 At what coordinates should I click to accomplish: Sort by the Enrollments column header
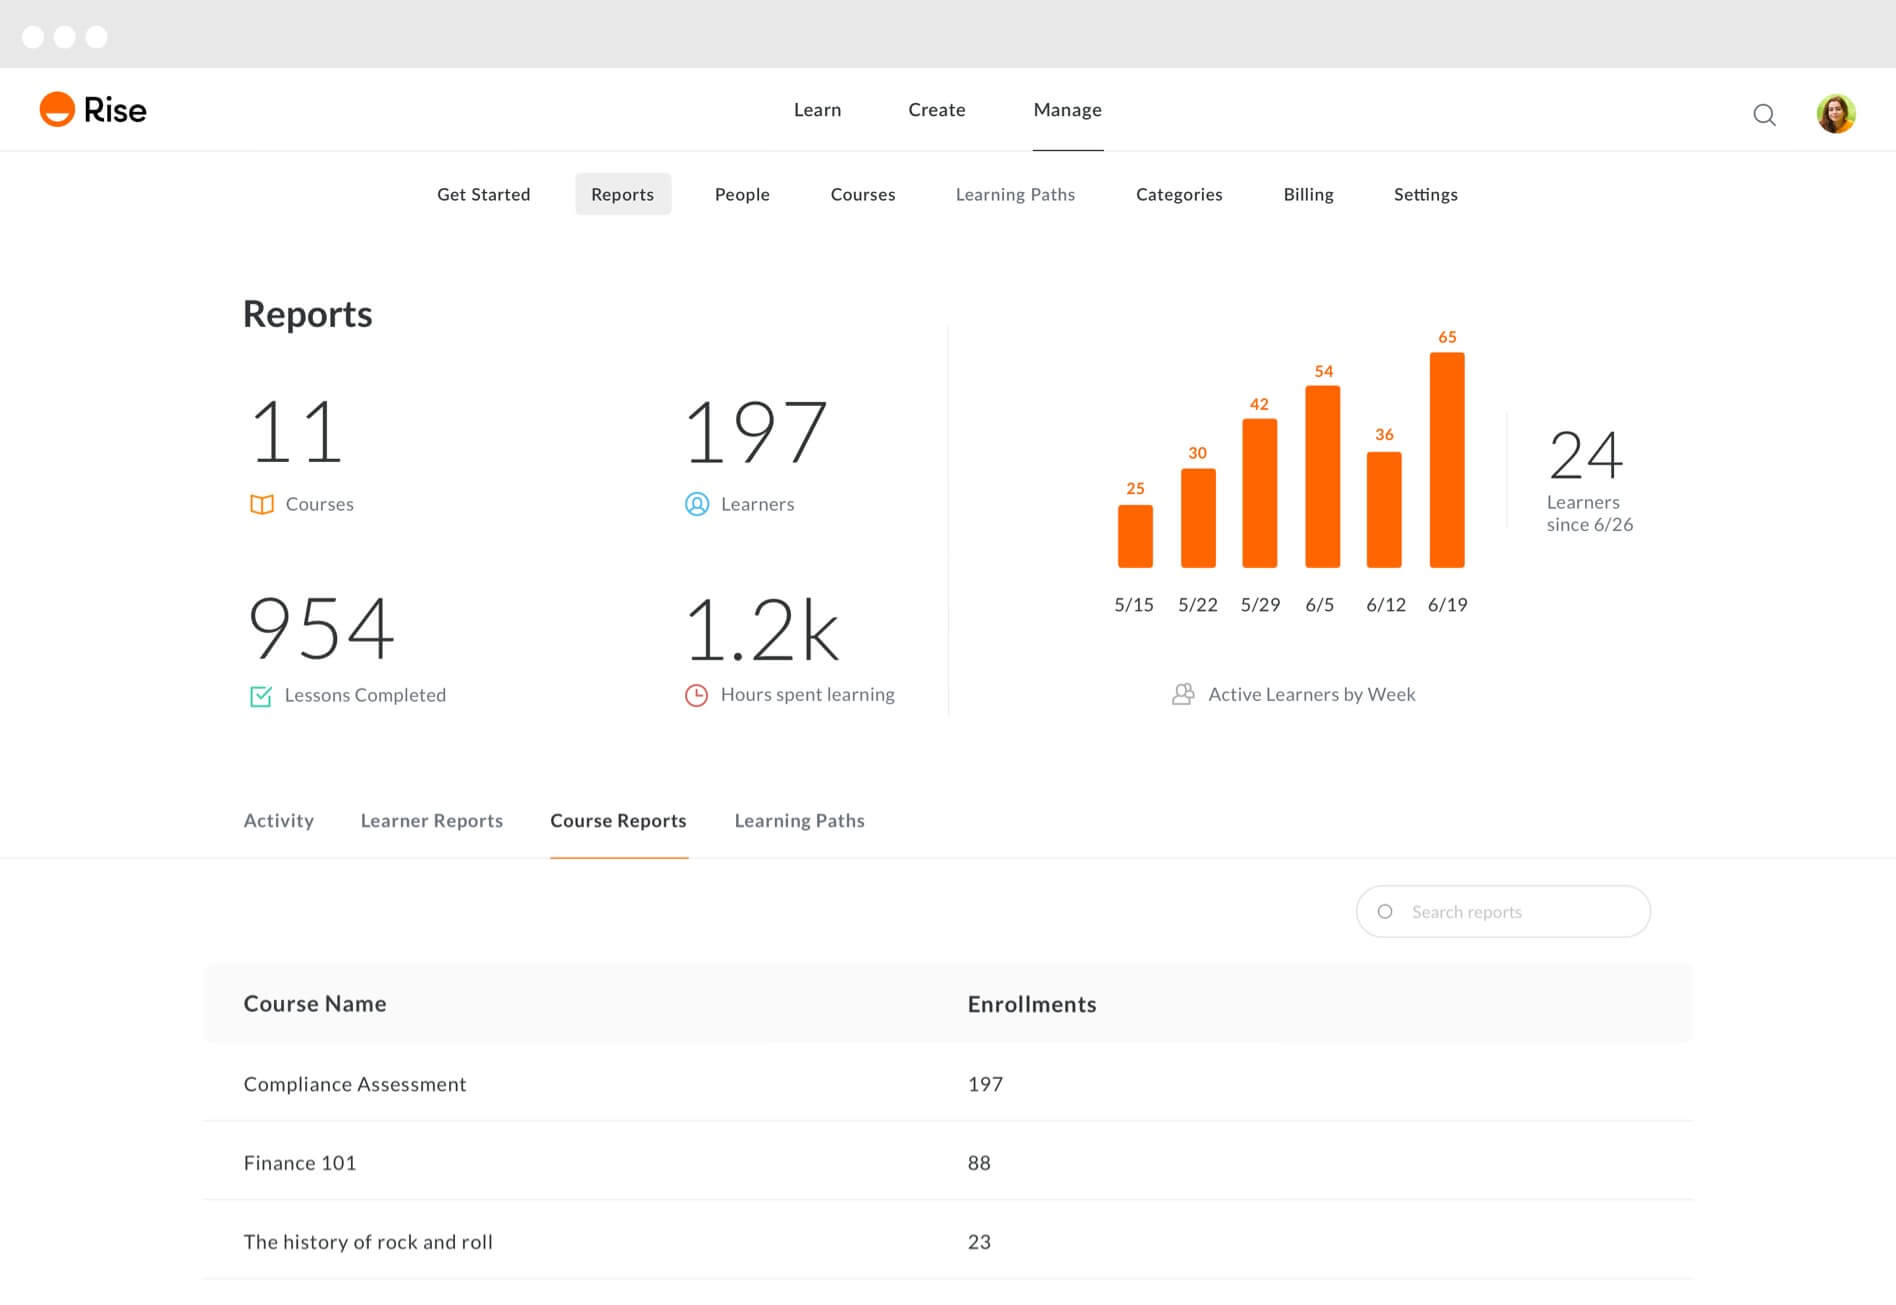pyautogui.click(x=1031, y=1005)
